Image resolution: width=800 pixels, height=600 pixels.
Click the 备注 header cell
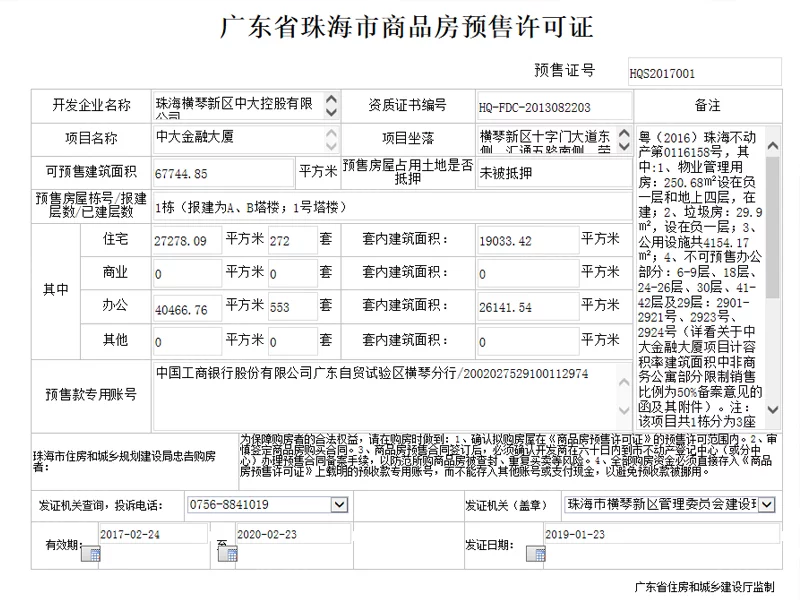click(707, 106)
